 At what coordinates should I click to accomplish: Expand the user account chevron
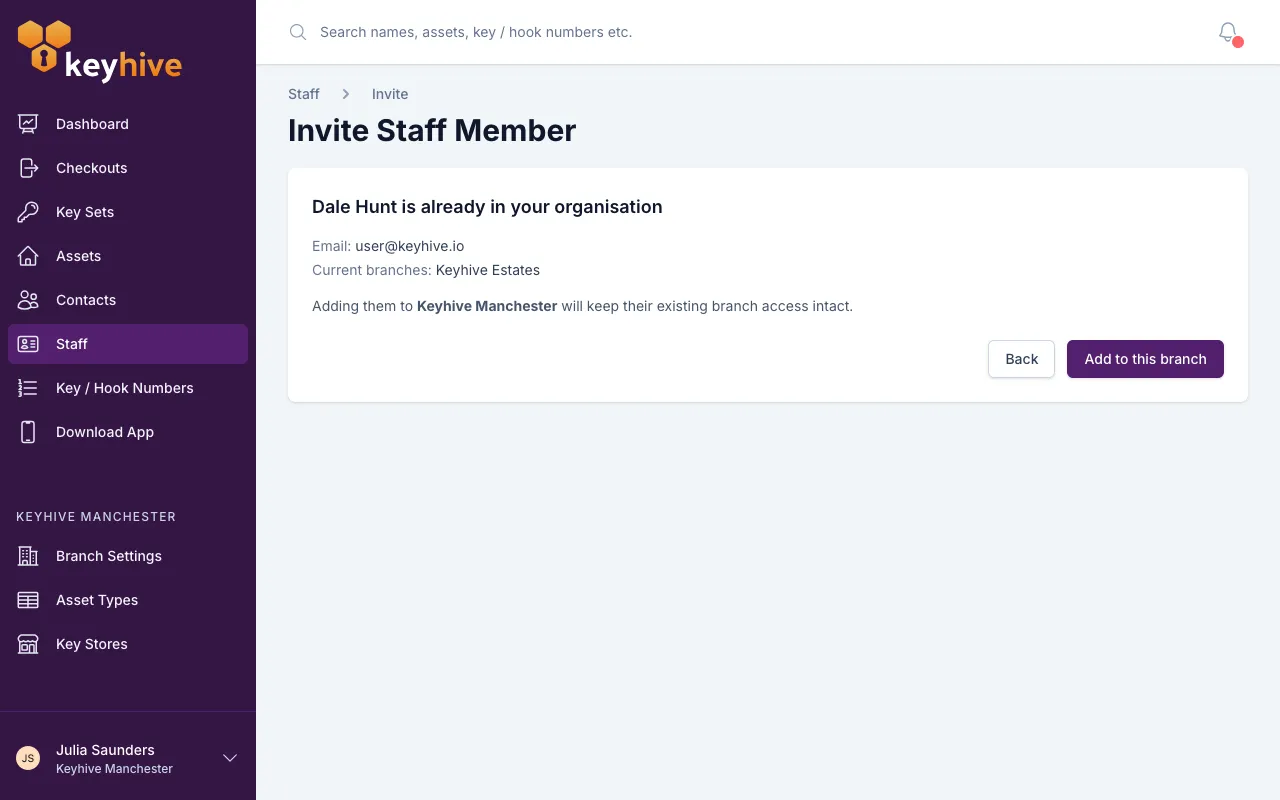[230, 758]
